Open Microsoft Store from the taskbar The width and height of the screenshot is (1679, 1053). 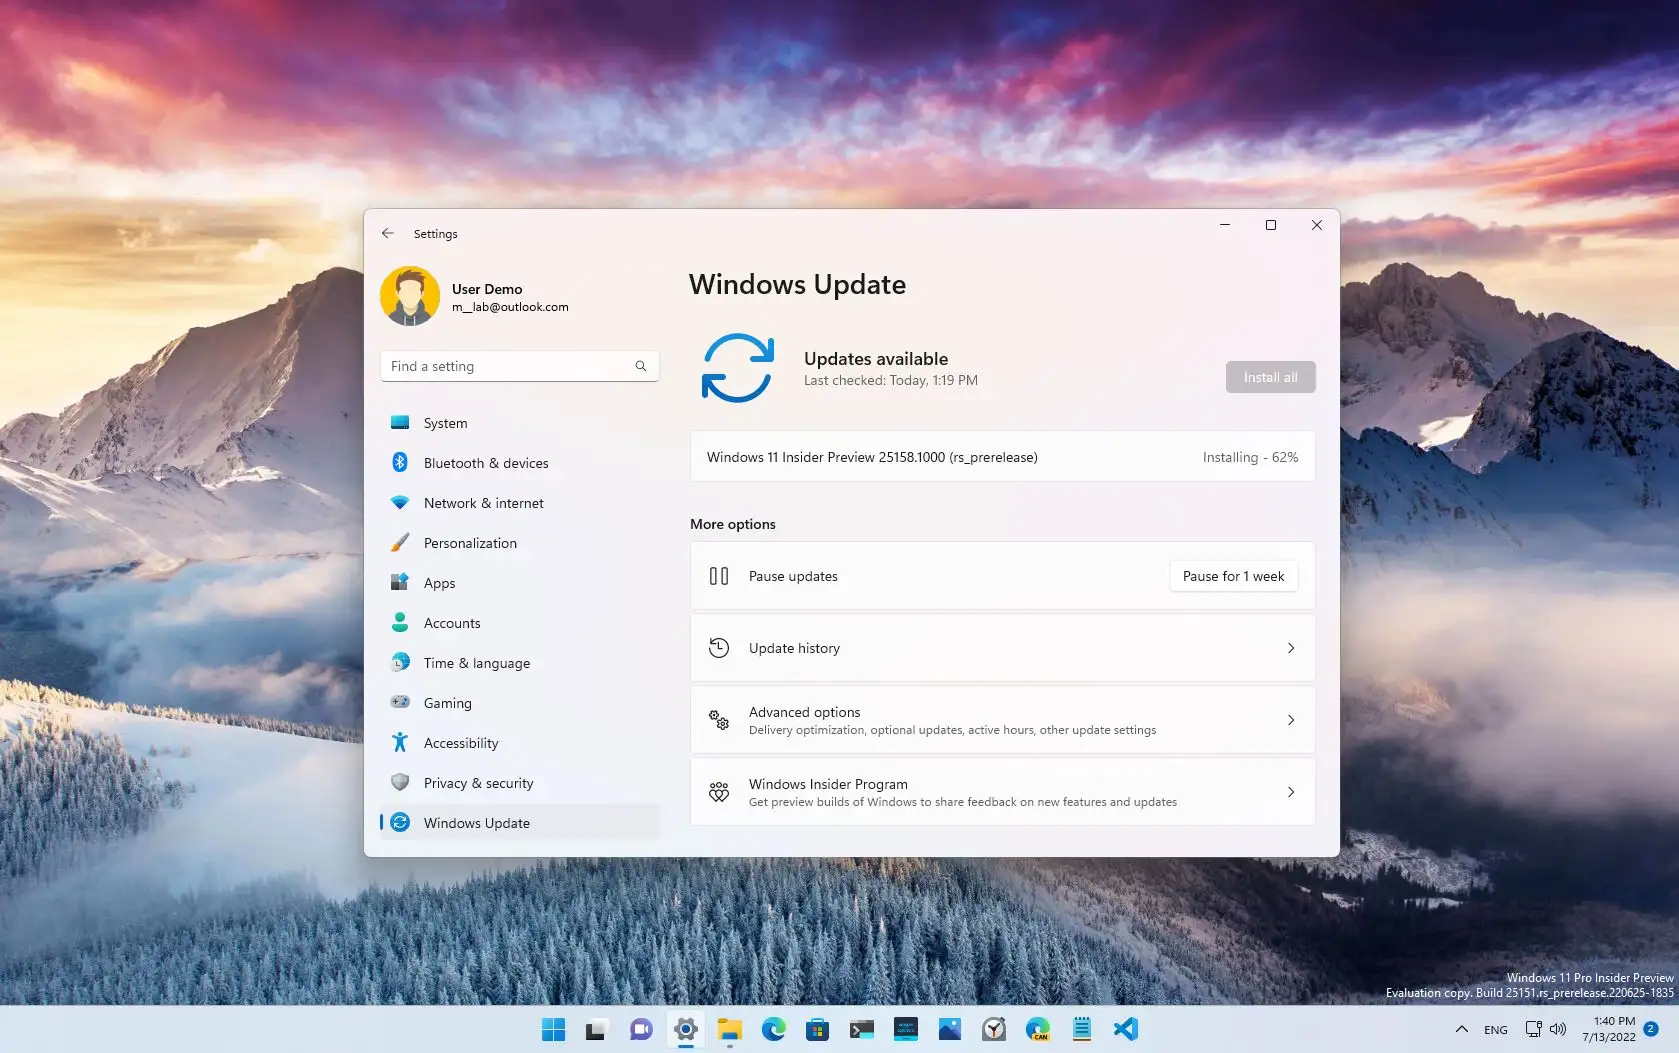click(817, 1029)
